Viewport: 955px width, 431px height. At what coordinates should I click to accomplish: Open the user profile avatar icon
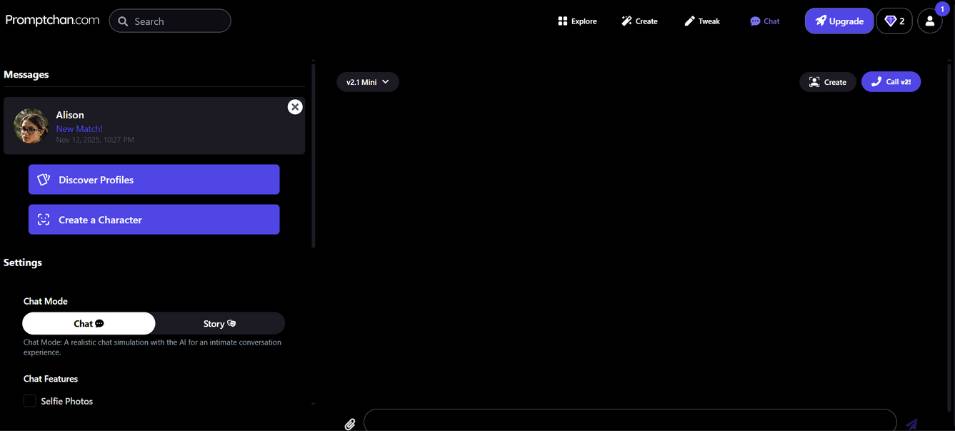930,21
